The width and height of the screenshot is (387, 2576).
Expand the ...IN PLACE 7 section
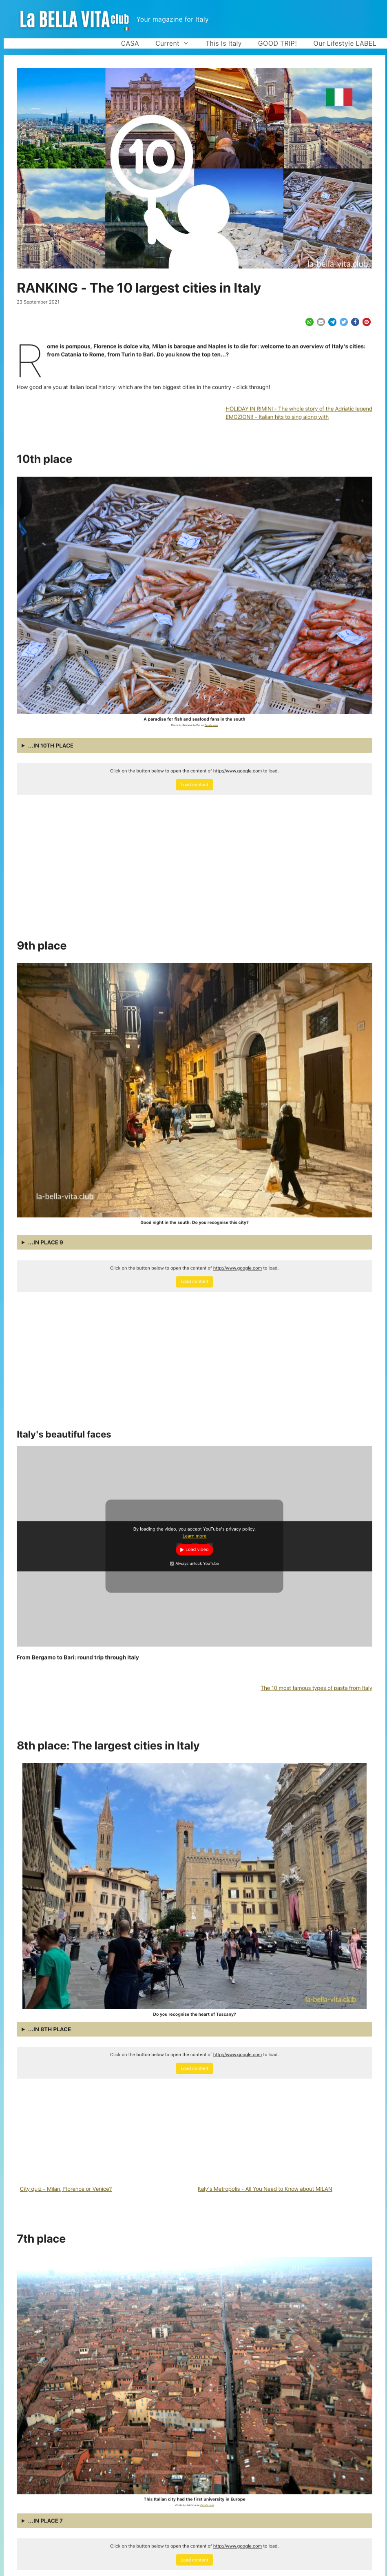[194, 2520]
